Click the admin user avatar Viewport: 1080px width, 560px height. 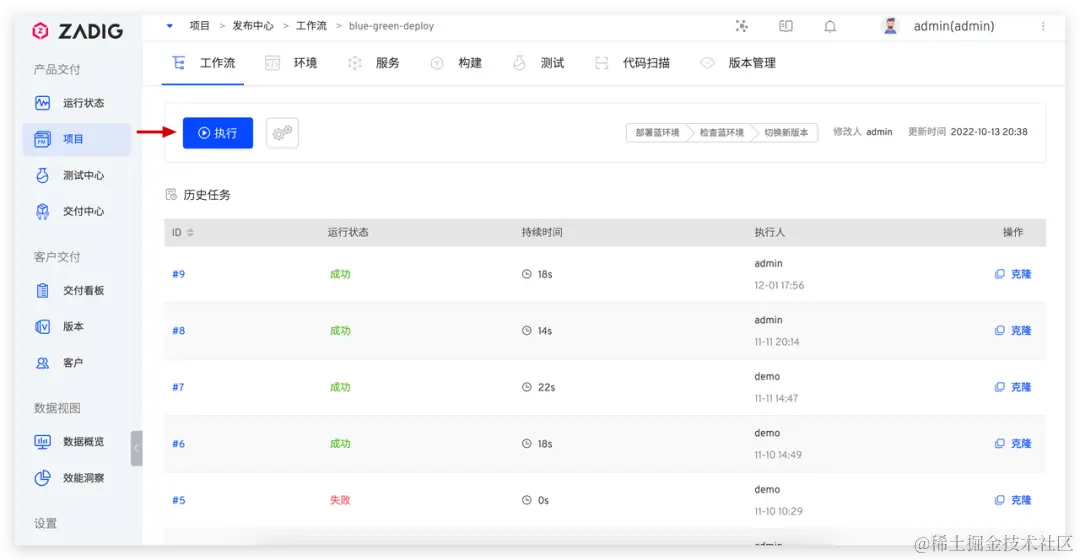coord(891,26)
